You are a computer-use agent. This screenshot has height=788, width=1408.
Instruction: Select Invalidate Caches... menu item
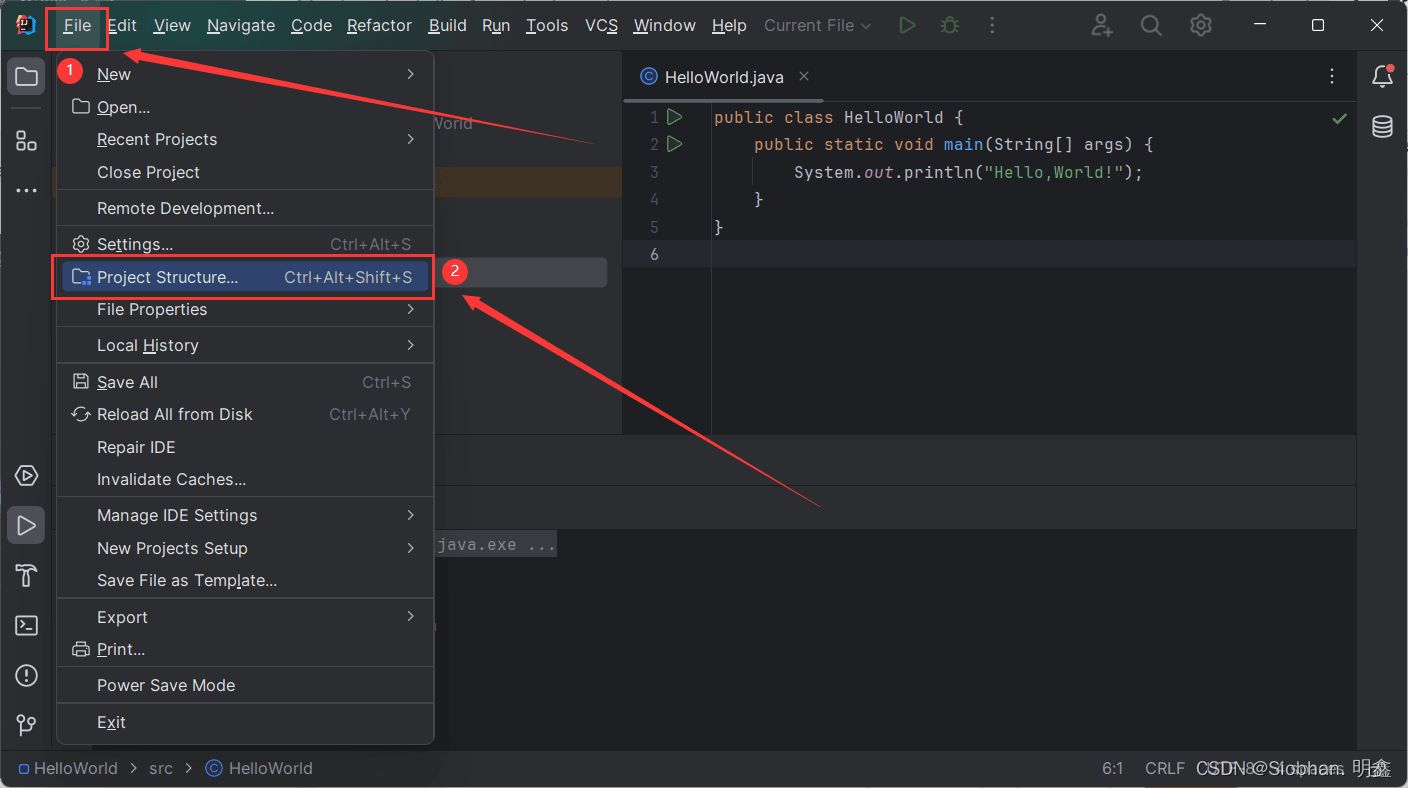point(245,479)
